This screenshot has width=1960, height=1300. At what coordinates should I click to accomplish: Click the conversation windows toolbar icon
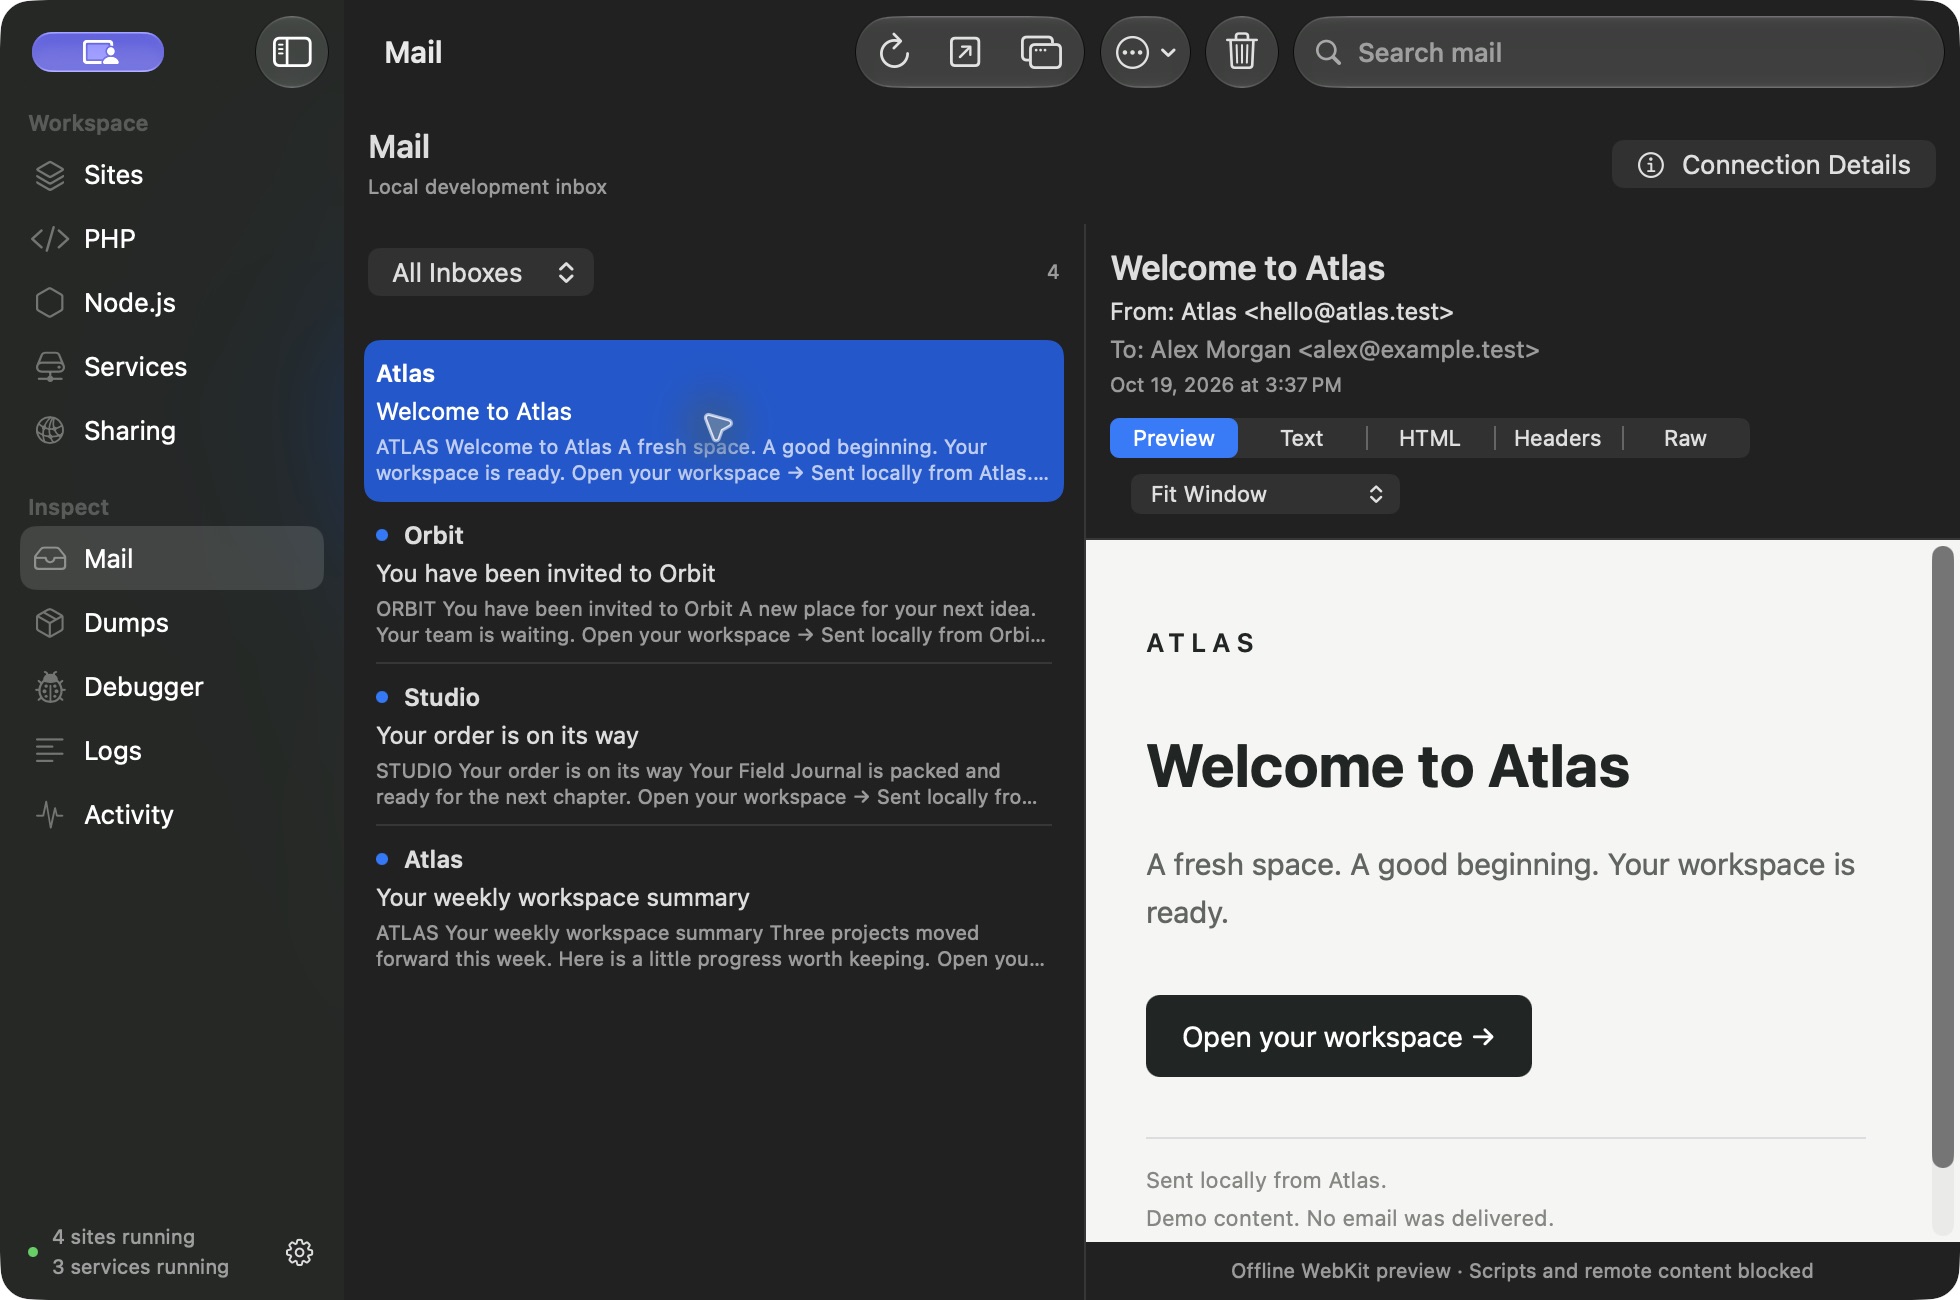click(x=1040, y=52)
